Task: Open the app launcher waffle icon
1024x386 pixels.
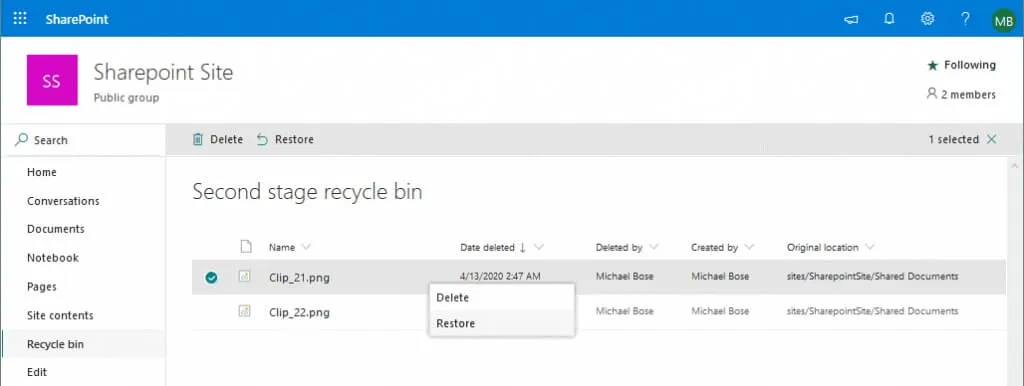Action: [20, 18]
